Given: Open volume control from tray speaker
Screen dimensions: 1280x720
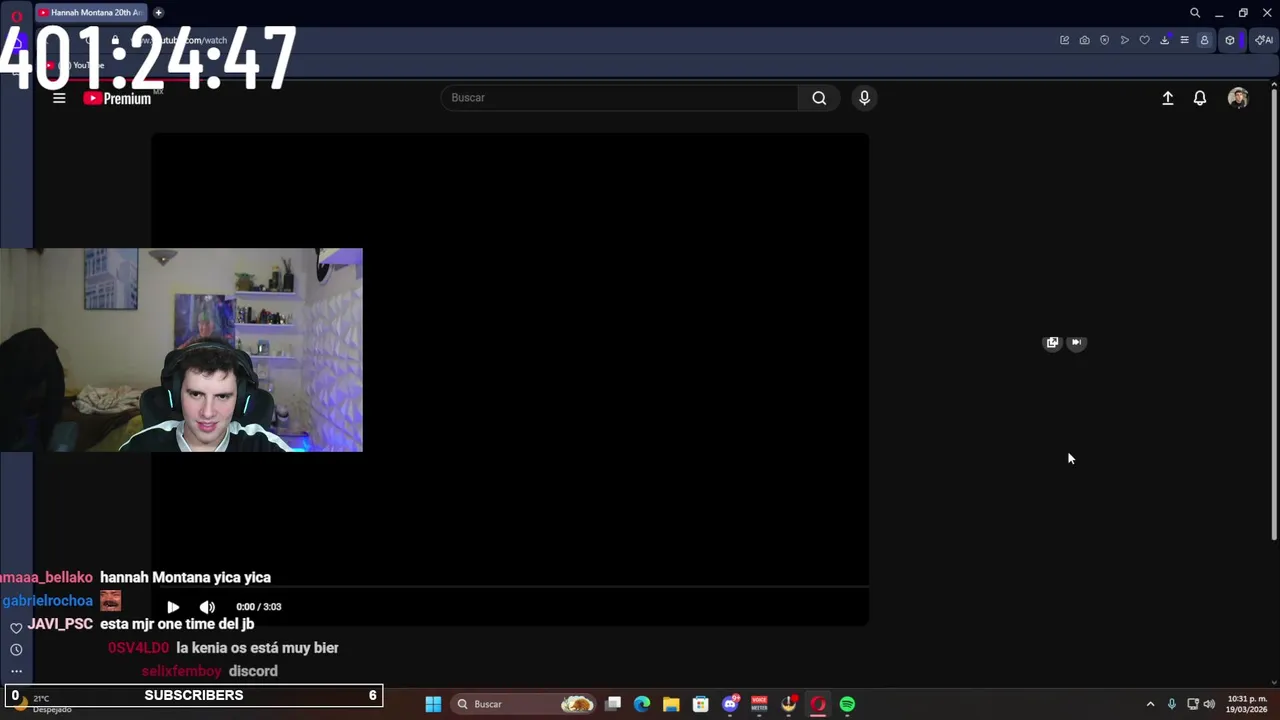Looking at the screenshot, I should [x=1210, y=704].
